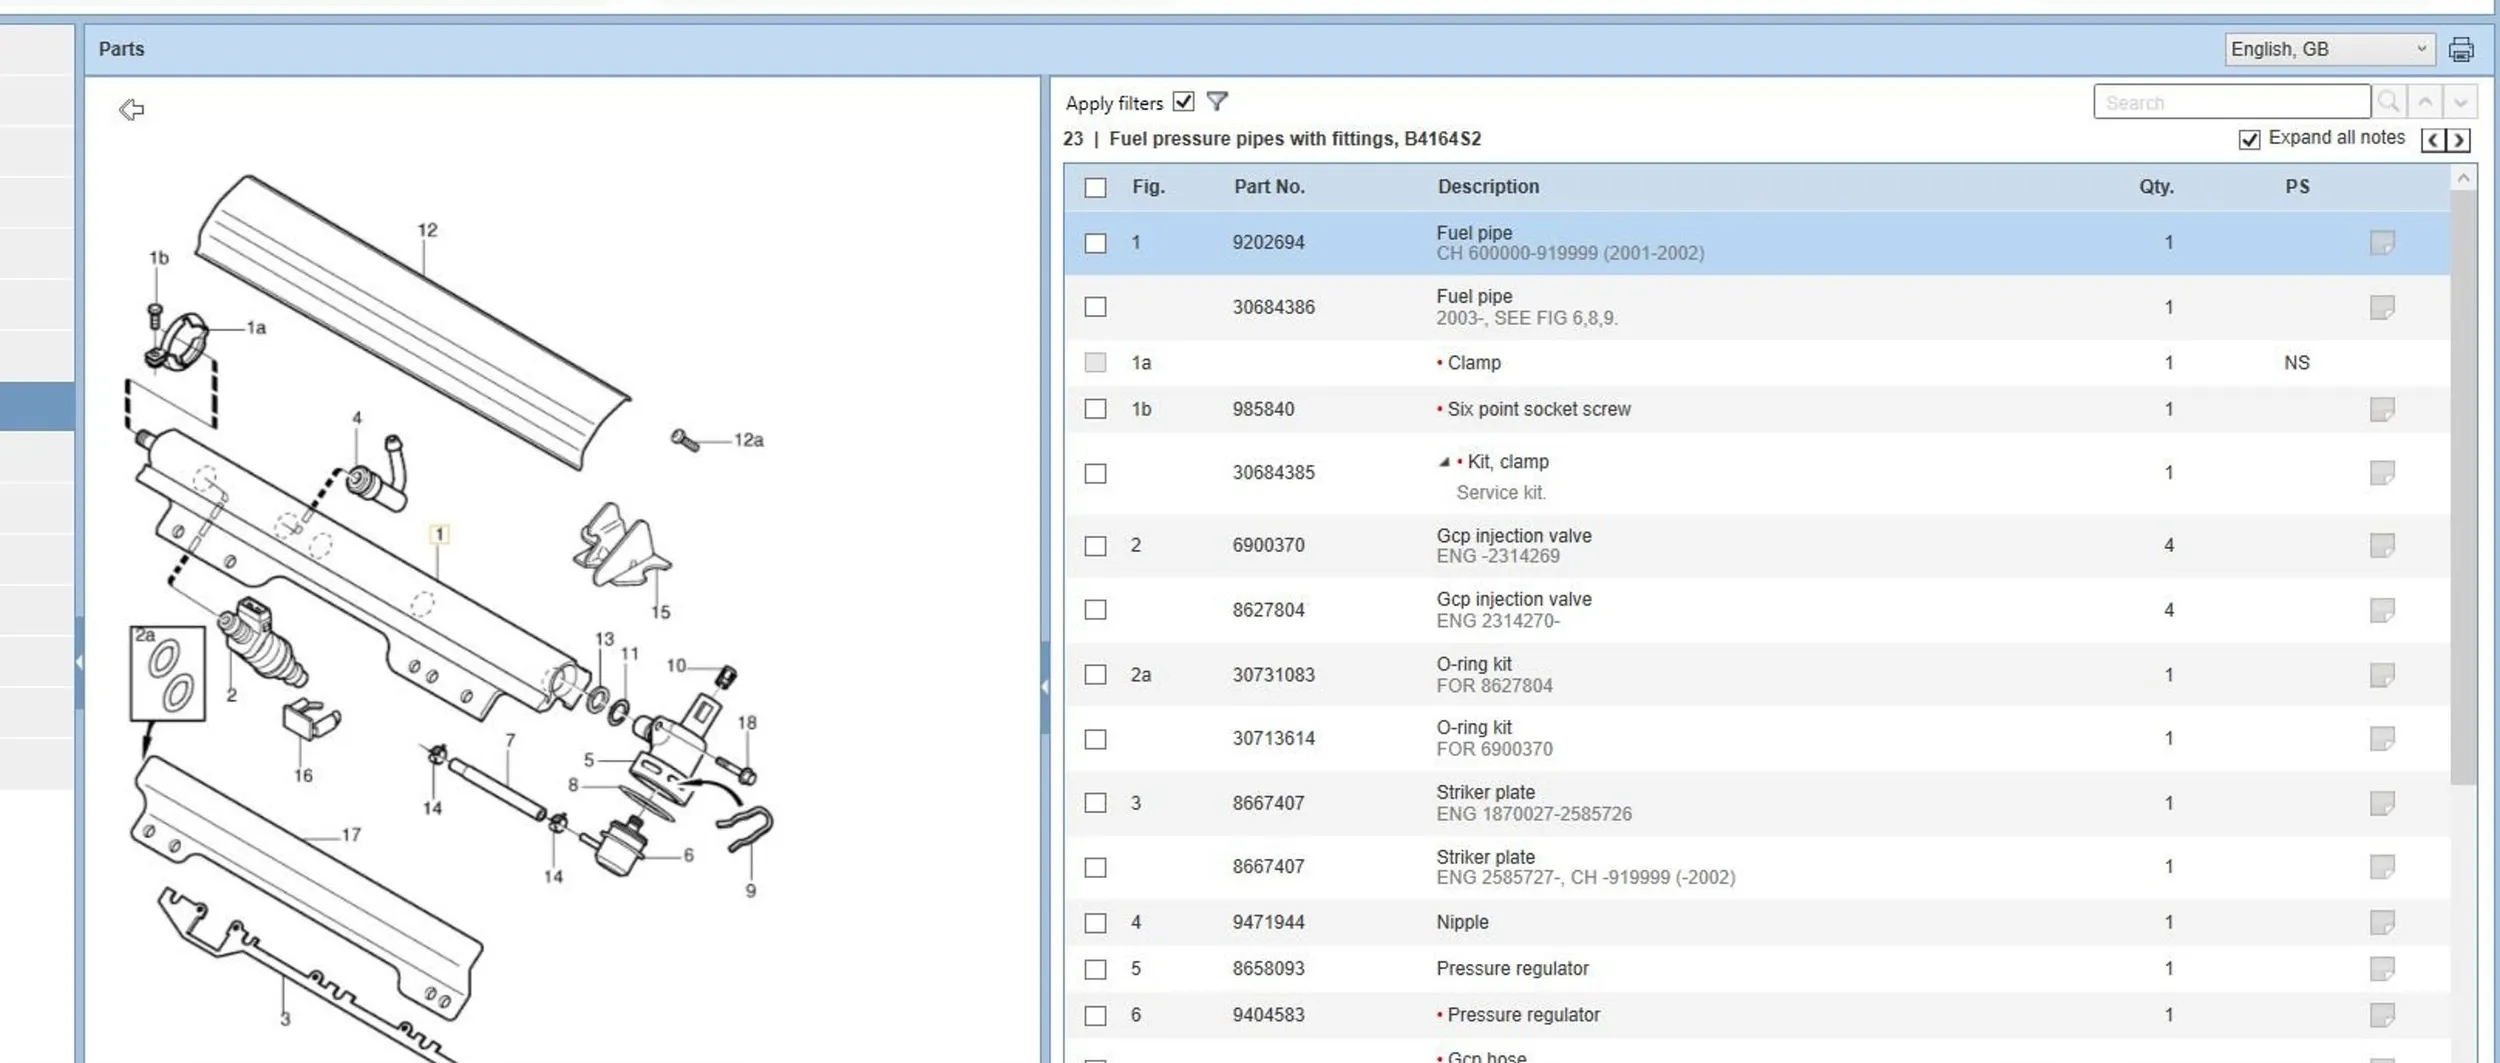The image size is (2500, 1063).
Task: Sort by the PS column header
Action: pos(2297,187)
